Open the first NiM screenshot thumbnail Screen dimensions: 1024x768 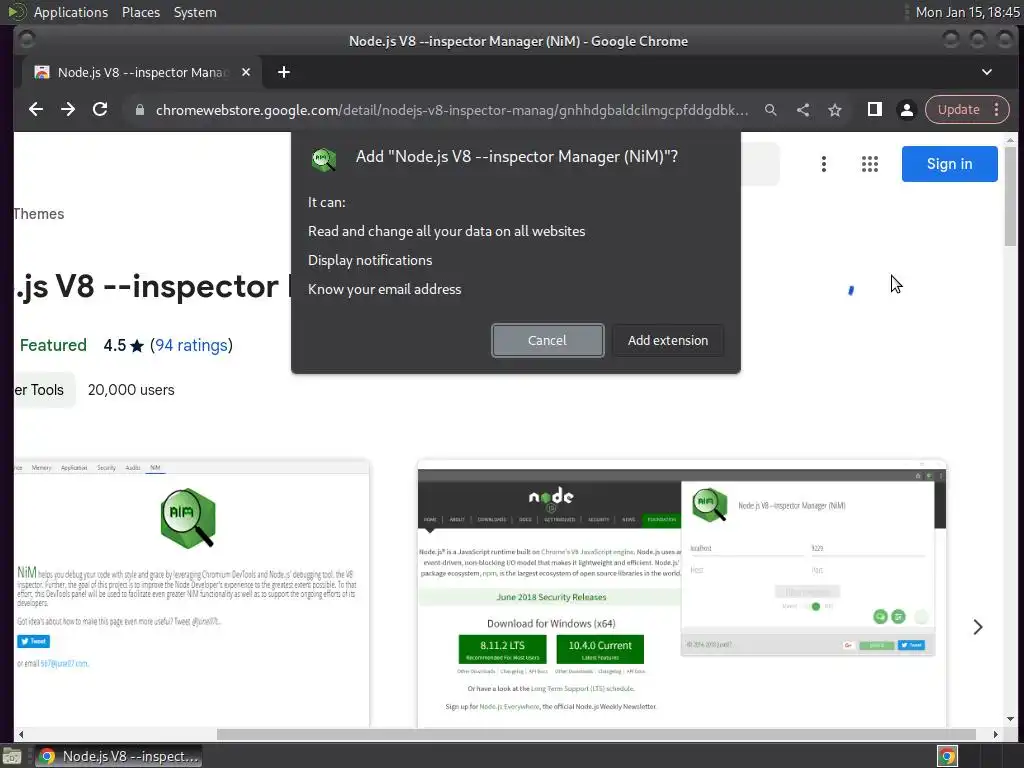click(191, 593)
